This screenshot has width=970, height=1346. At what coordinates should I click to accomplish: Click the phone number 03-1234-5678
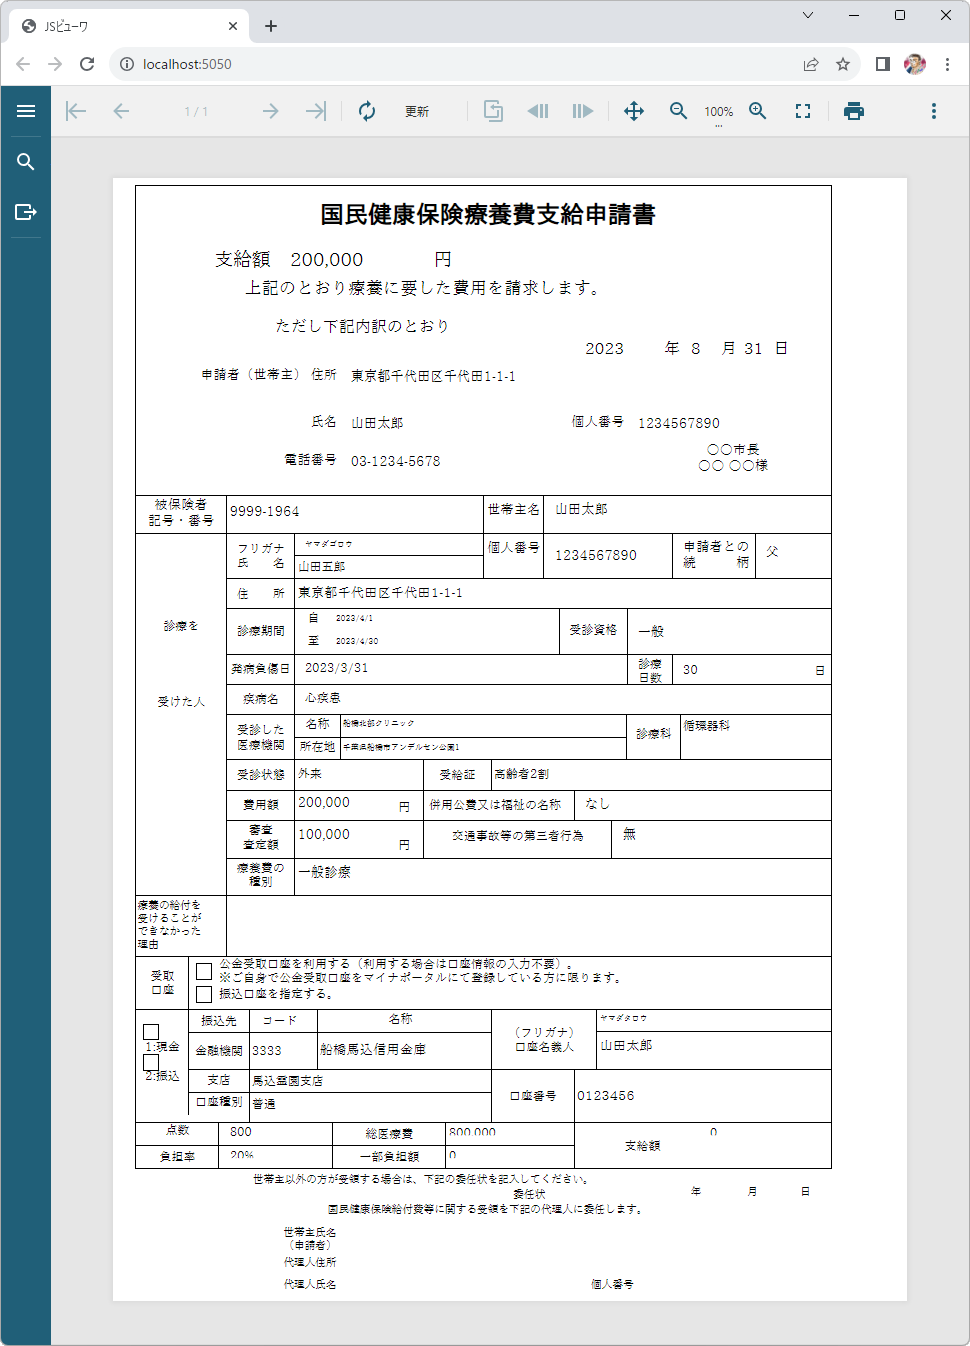click(x=395, y=461)
